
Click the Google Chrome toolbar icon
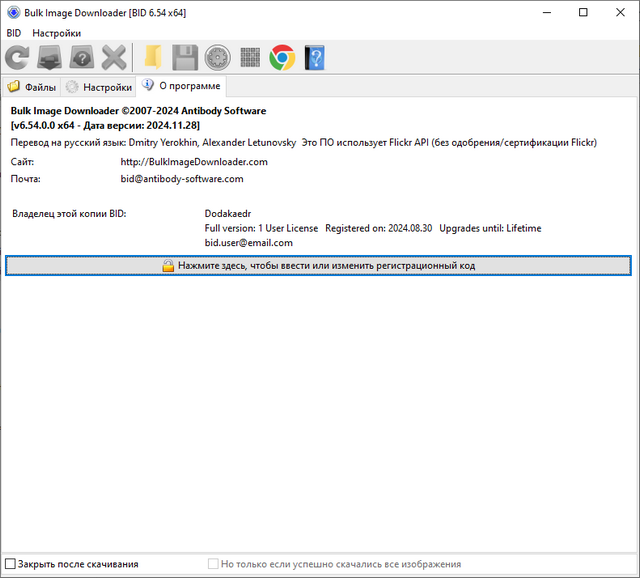tap(282, 58)
